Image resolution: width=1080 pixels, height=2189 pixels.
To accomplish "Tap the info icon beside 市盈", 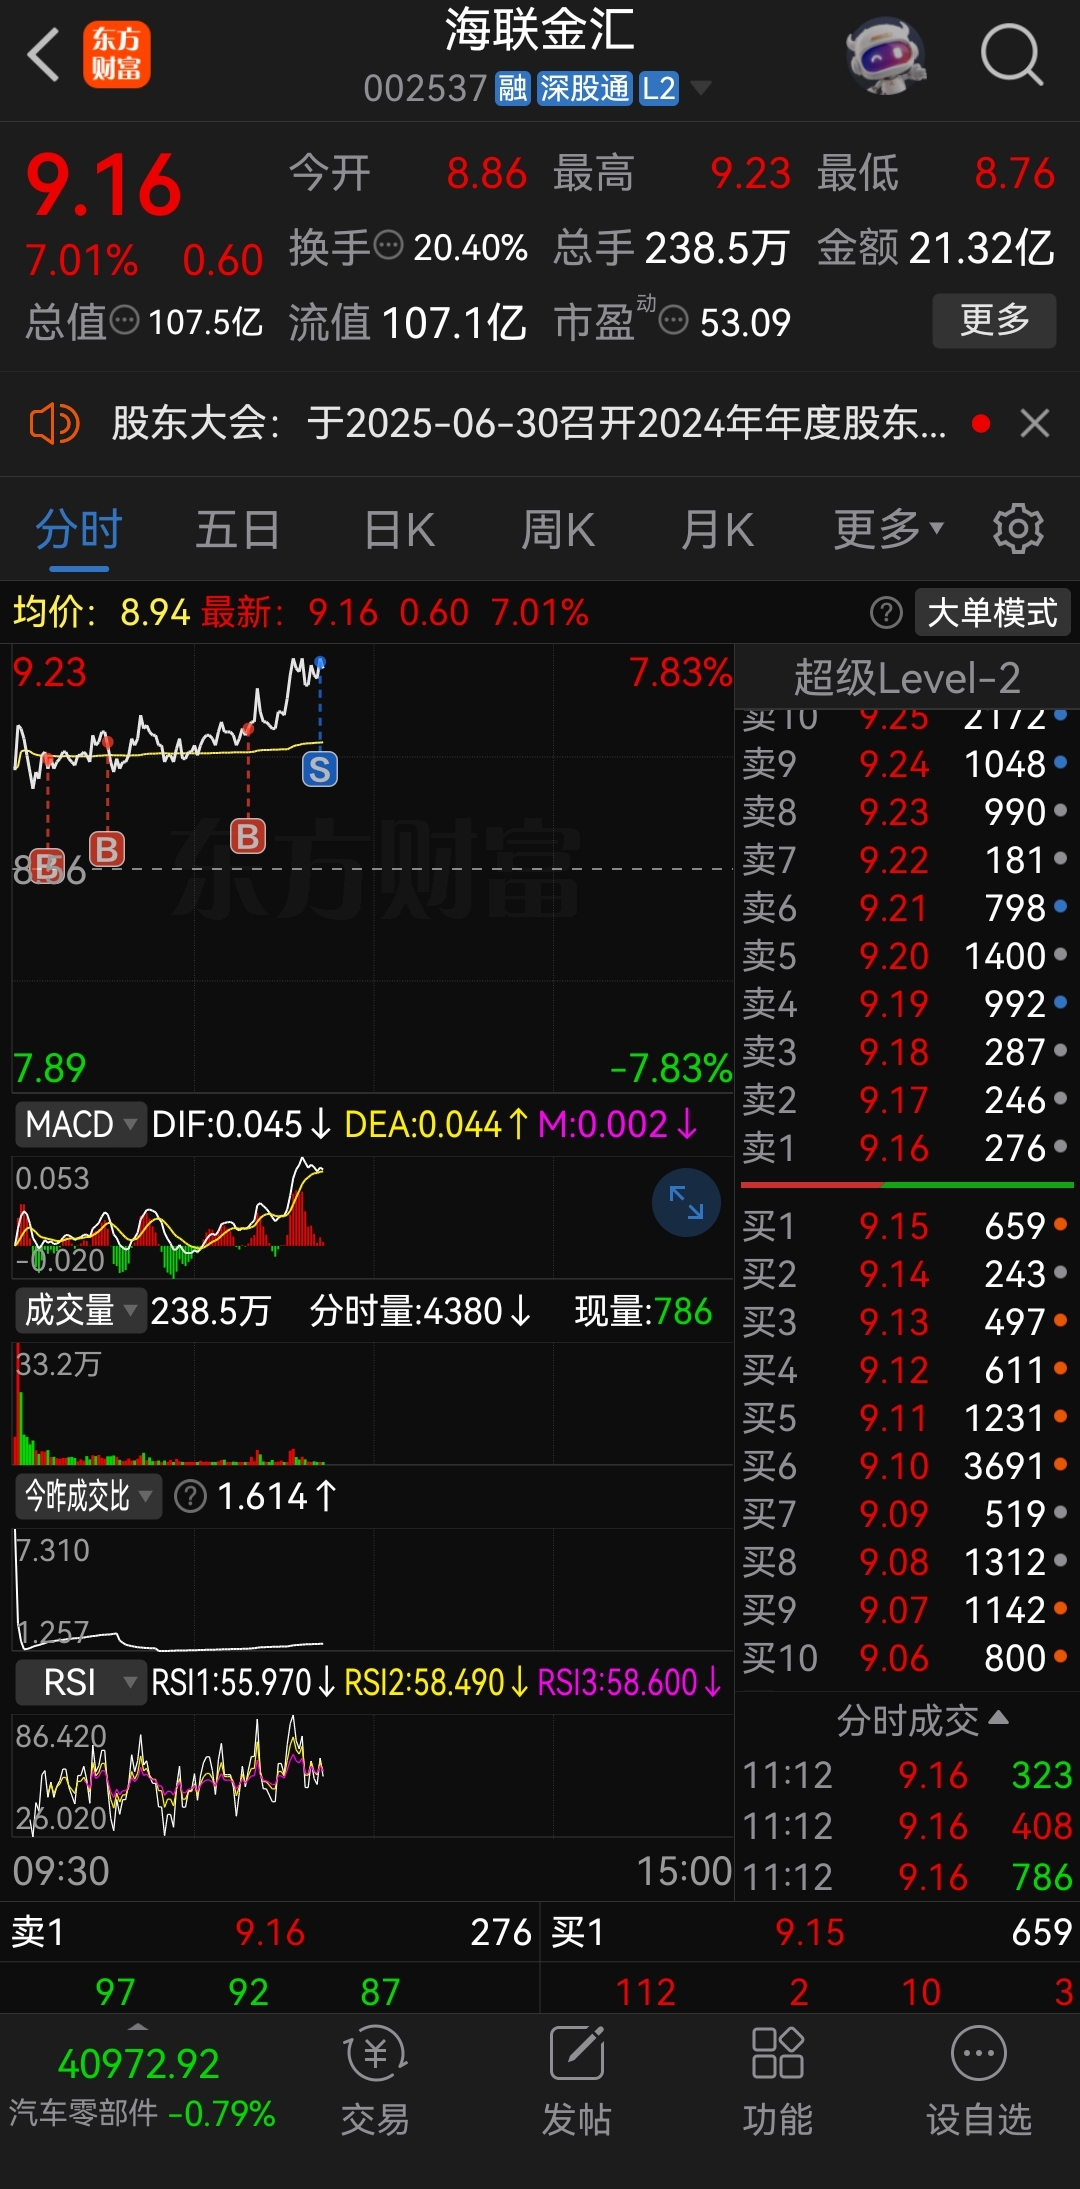I will pyautogui.click(x=675, y=320).
